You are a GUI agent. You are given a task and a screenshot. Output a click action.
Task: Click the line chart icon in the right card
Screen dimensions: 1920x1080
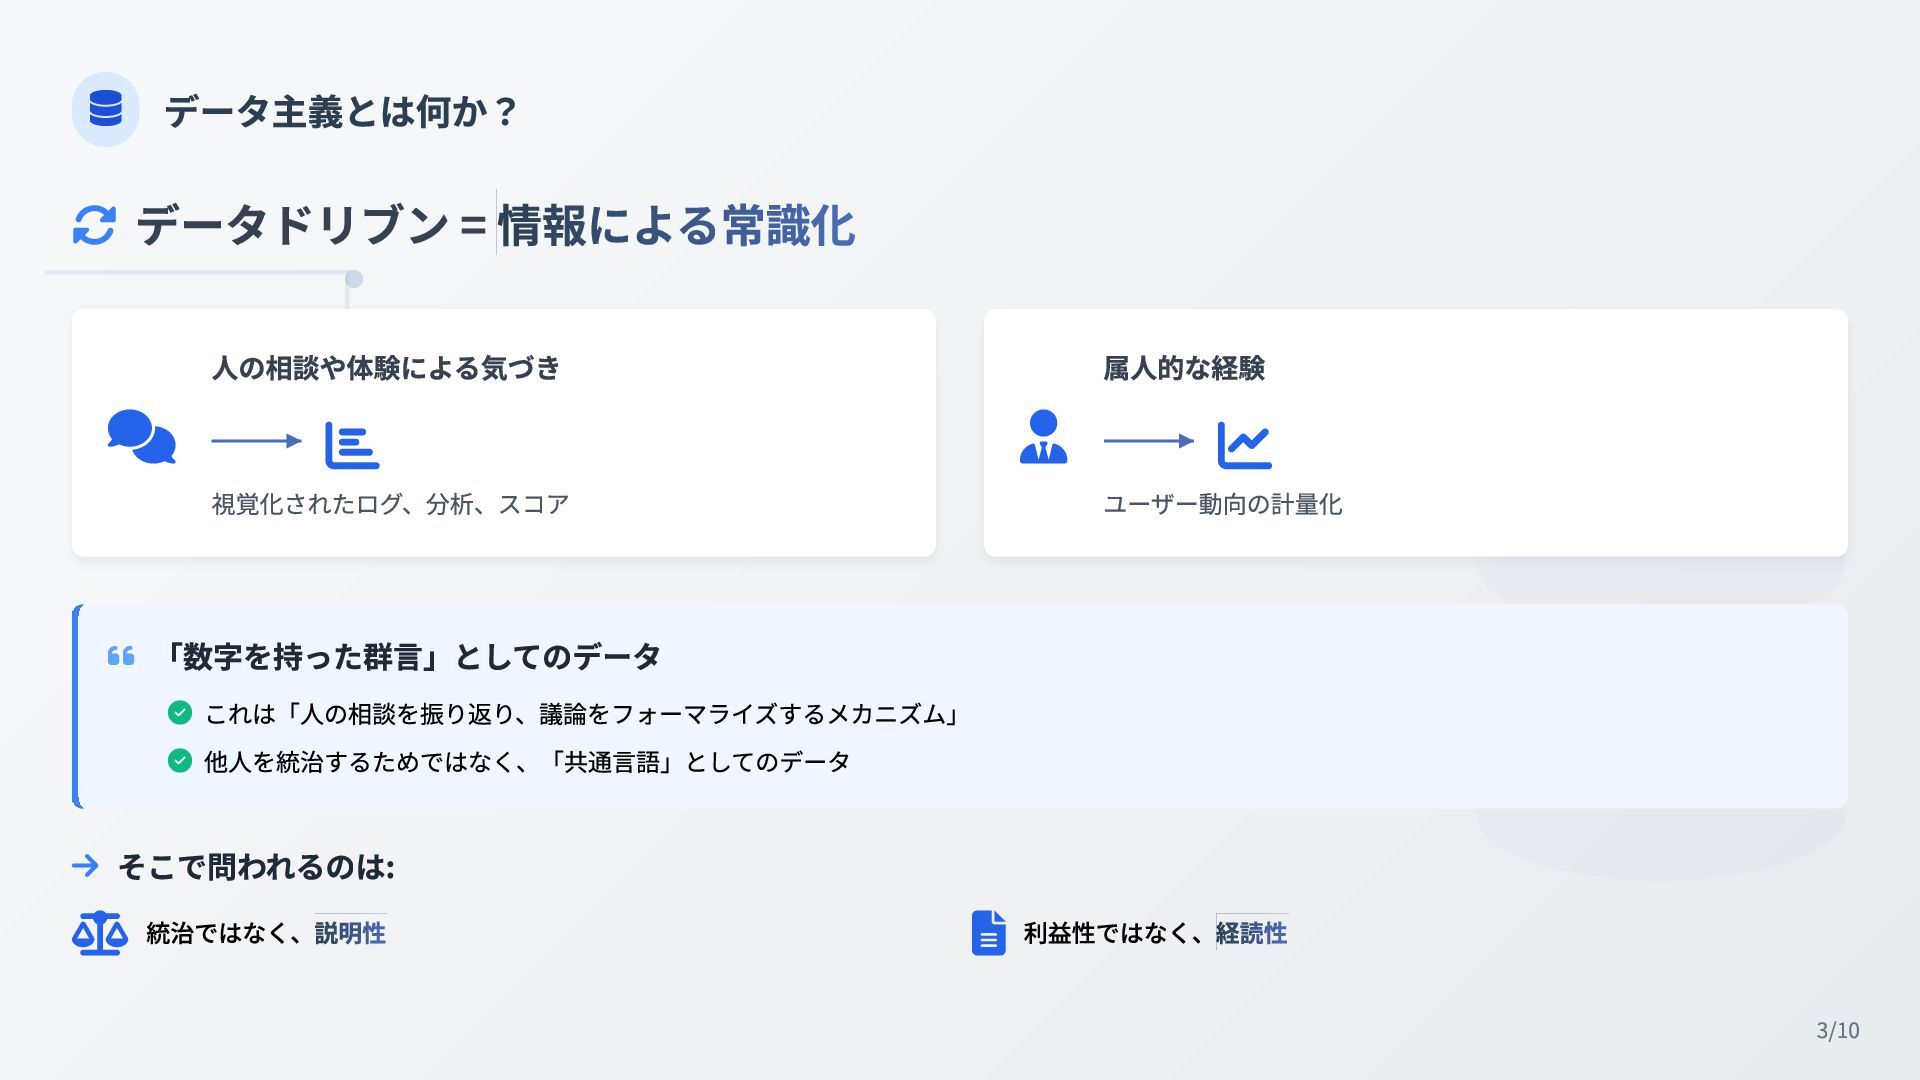pyautogui.click(x=1244, y=445)
